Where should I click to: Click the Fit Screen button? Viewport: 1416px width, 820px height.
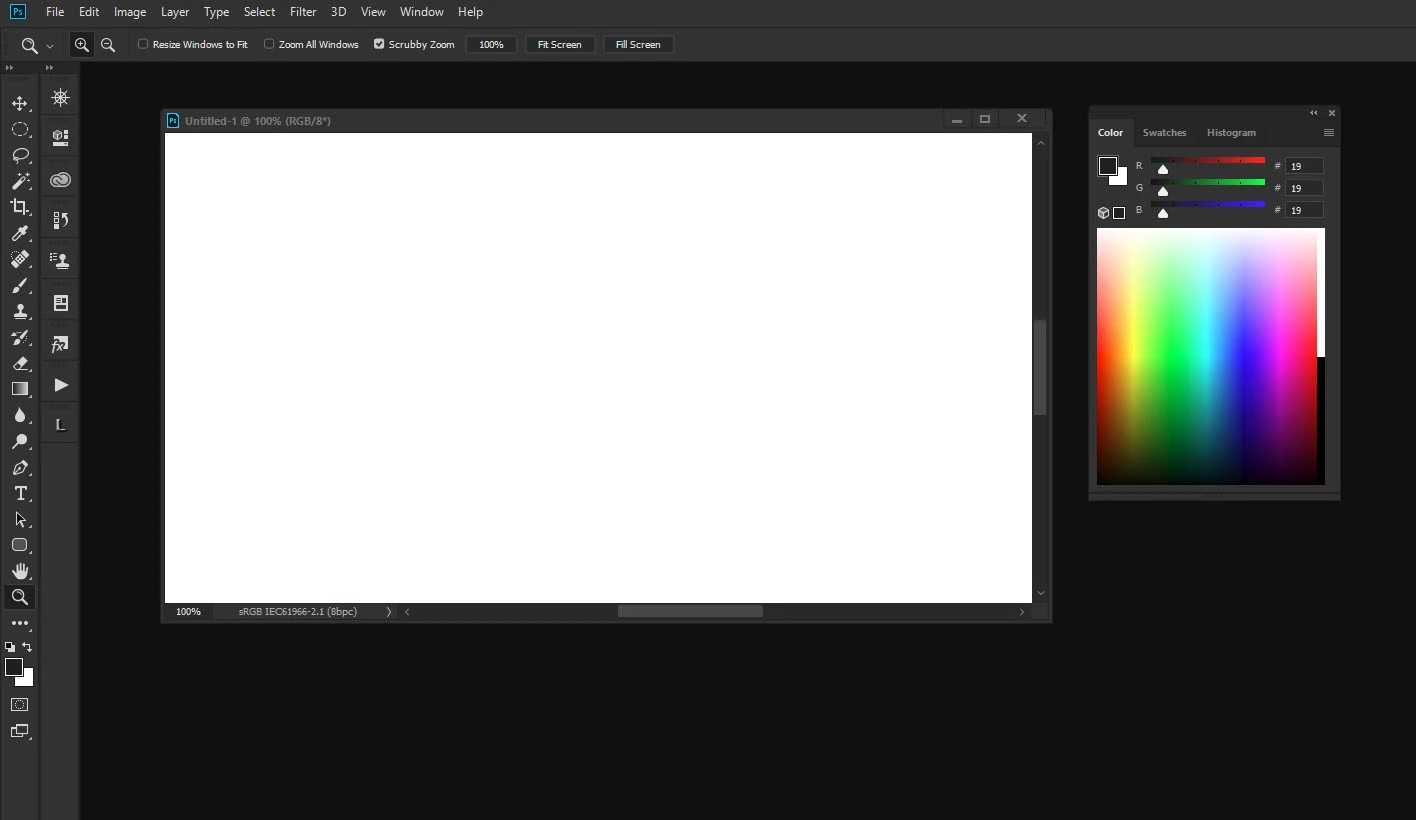point(559,45)
